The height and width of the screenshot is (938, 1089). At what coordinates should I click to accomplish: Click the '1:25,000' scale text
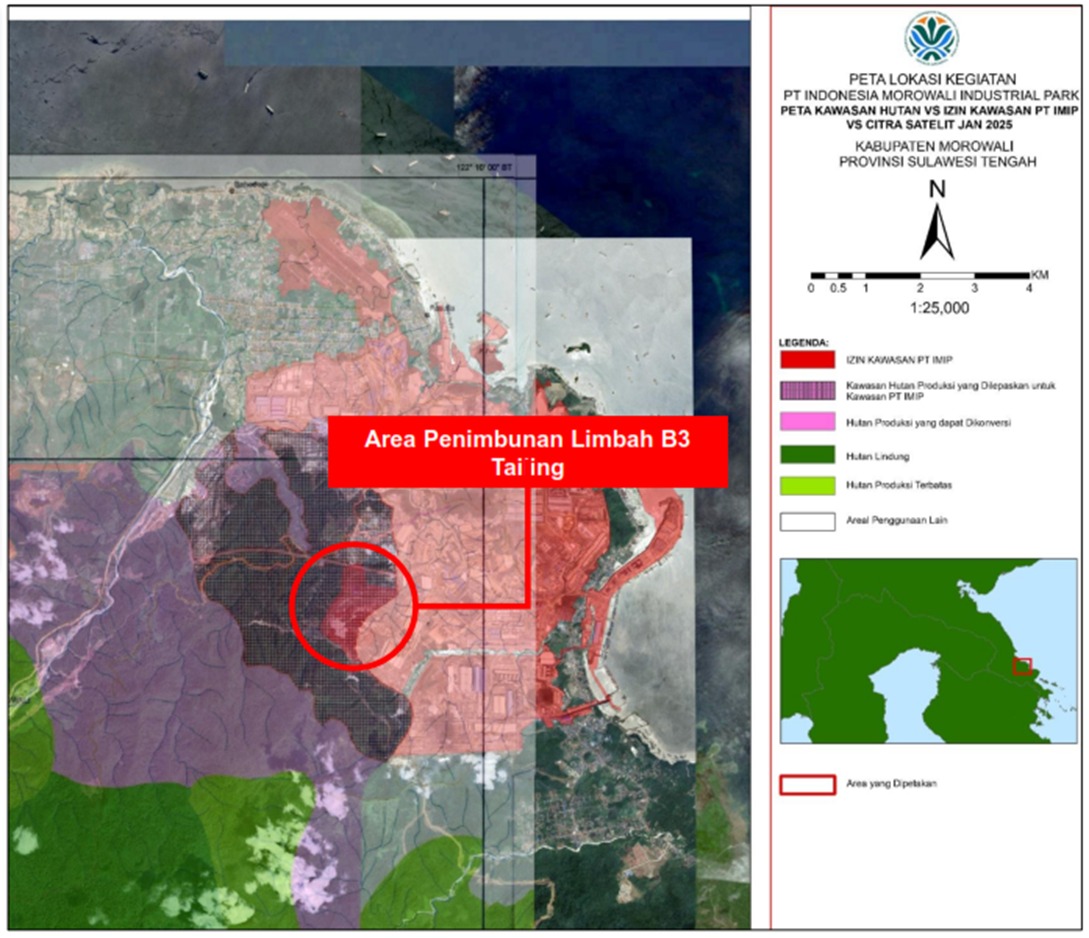[x=939, y=308]
